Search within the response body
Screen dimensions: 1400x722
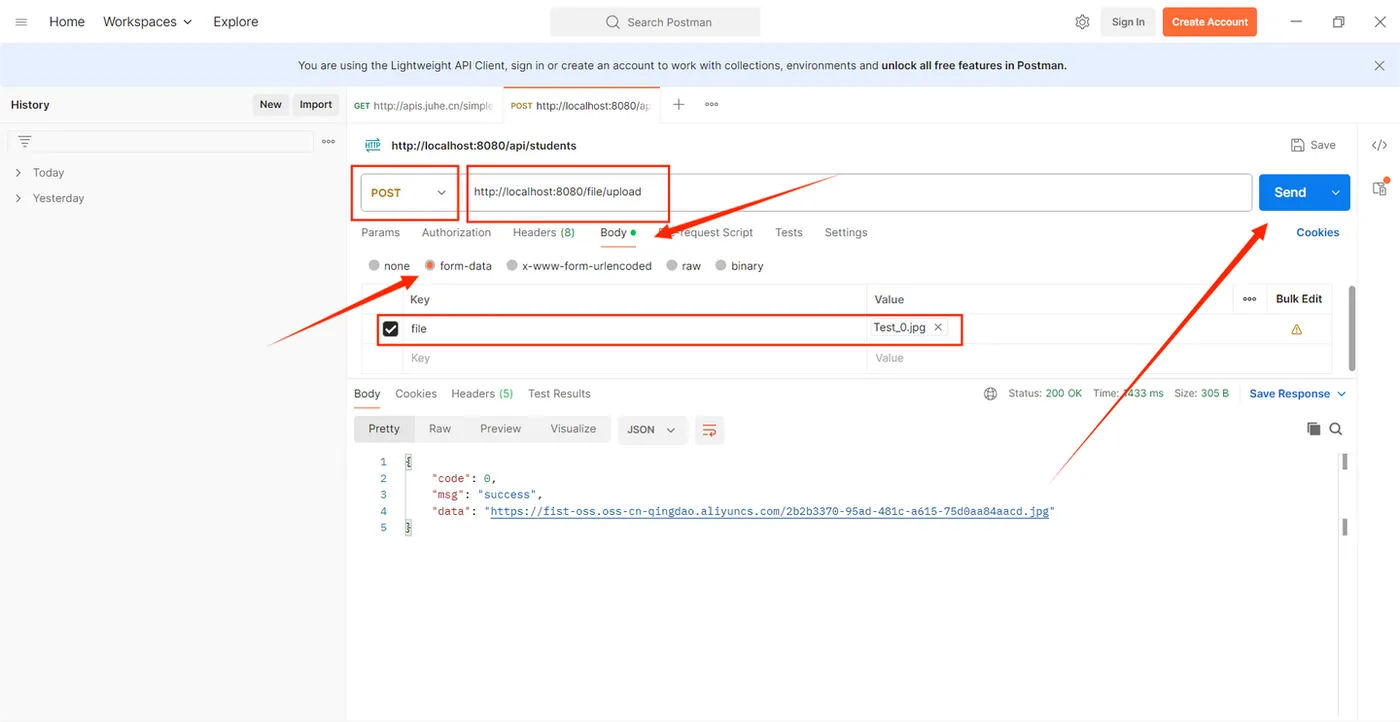1336,429
